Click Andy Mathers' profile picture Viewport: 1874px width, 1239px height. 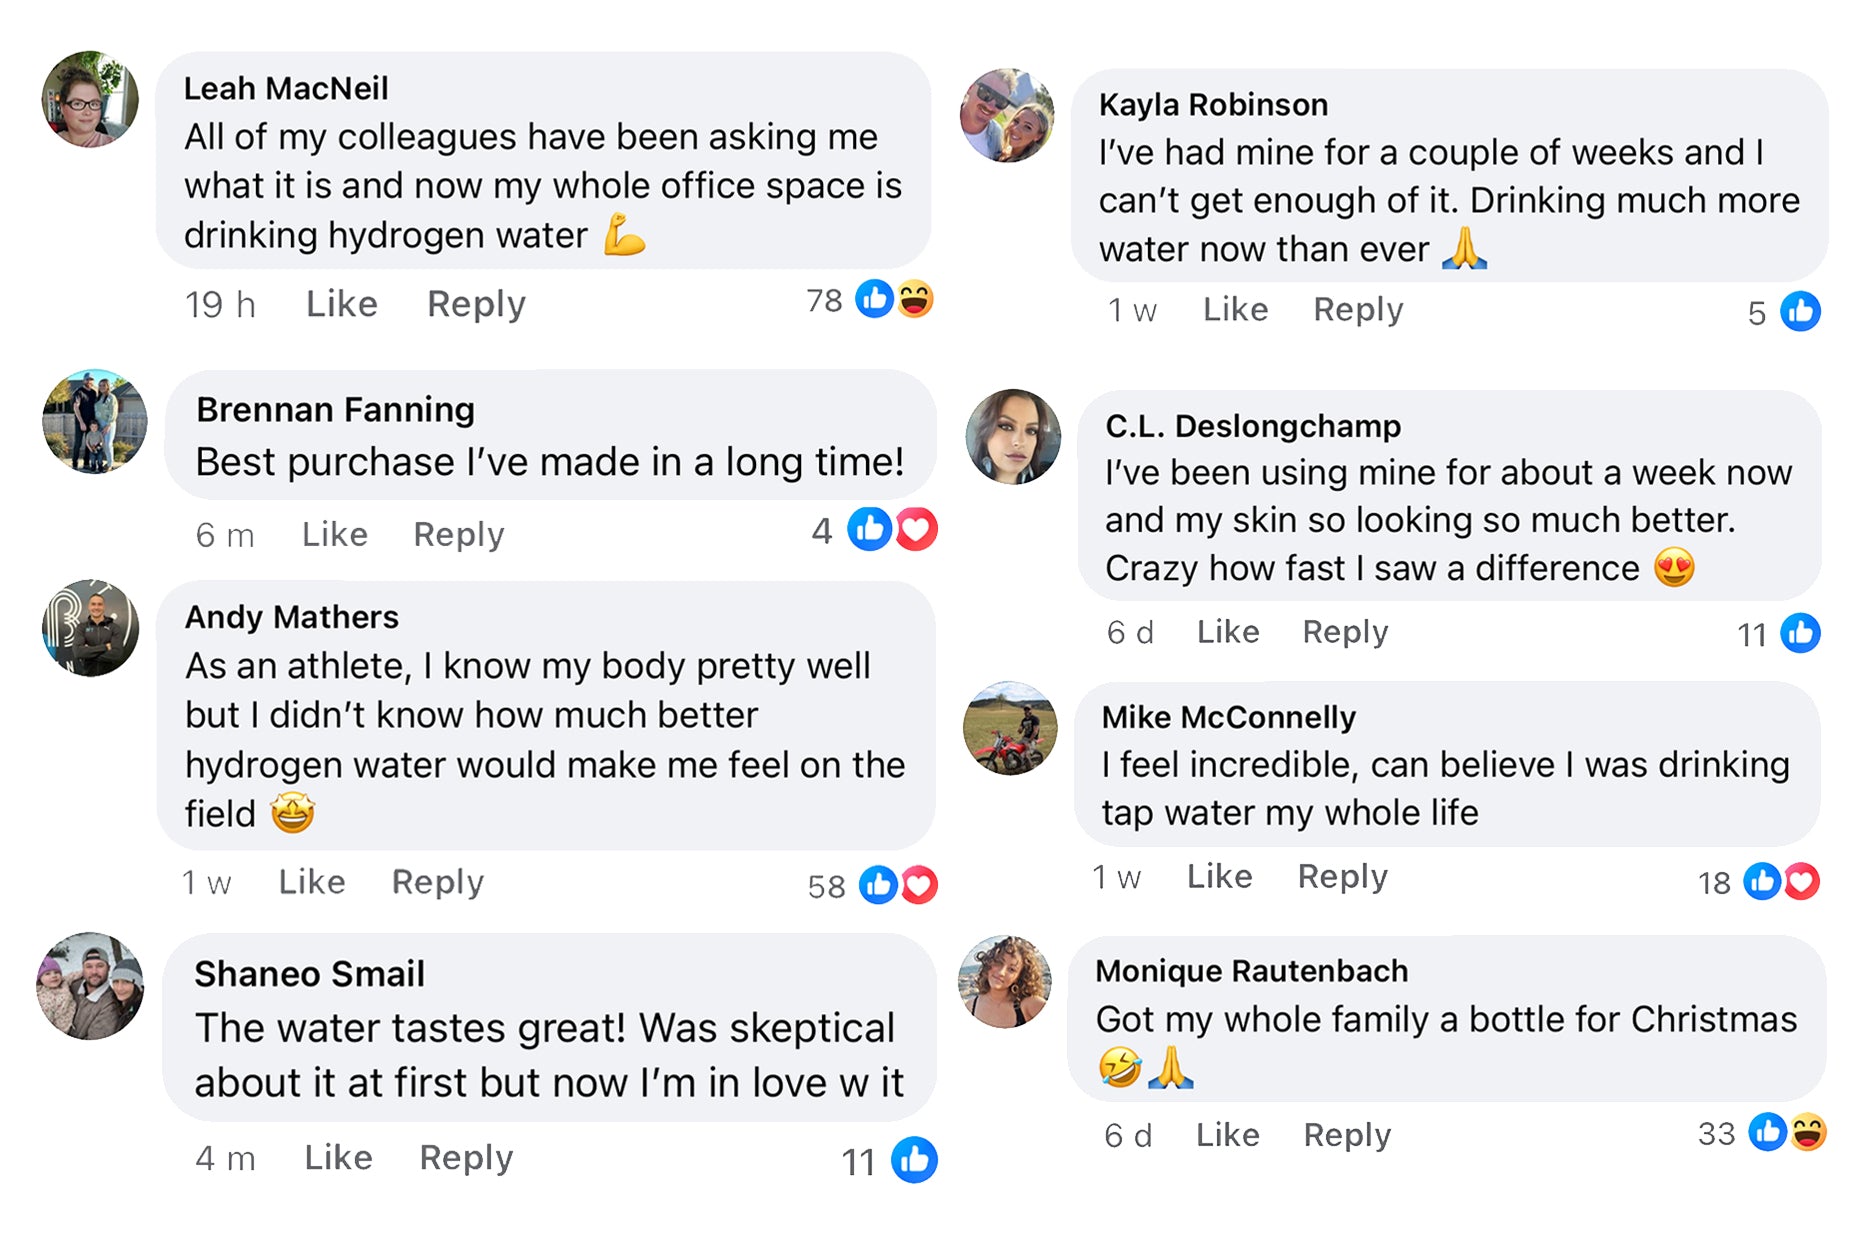pyautogui.click(x=91, y=628)
